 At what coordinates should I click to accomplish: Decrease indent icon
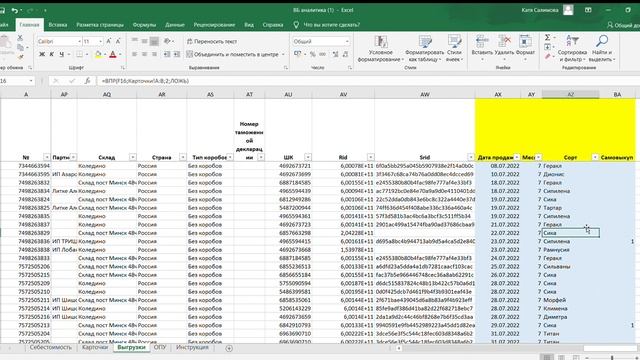pyautogui.click(x=167, y=54)
